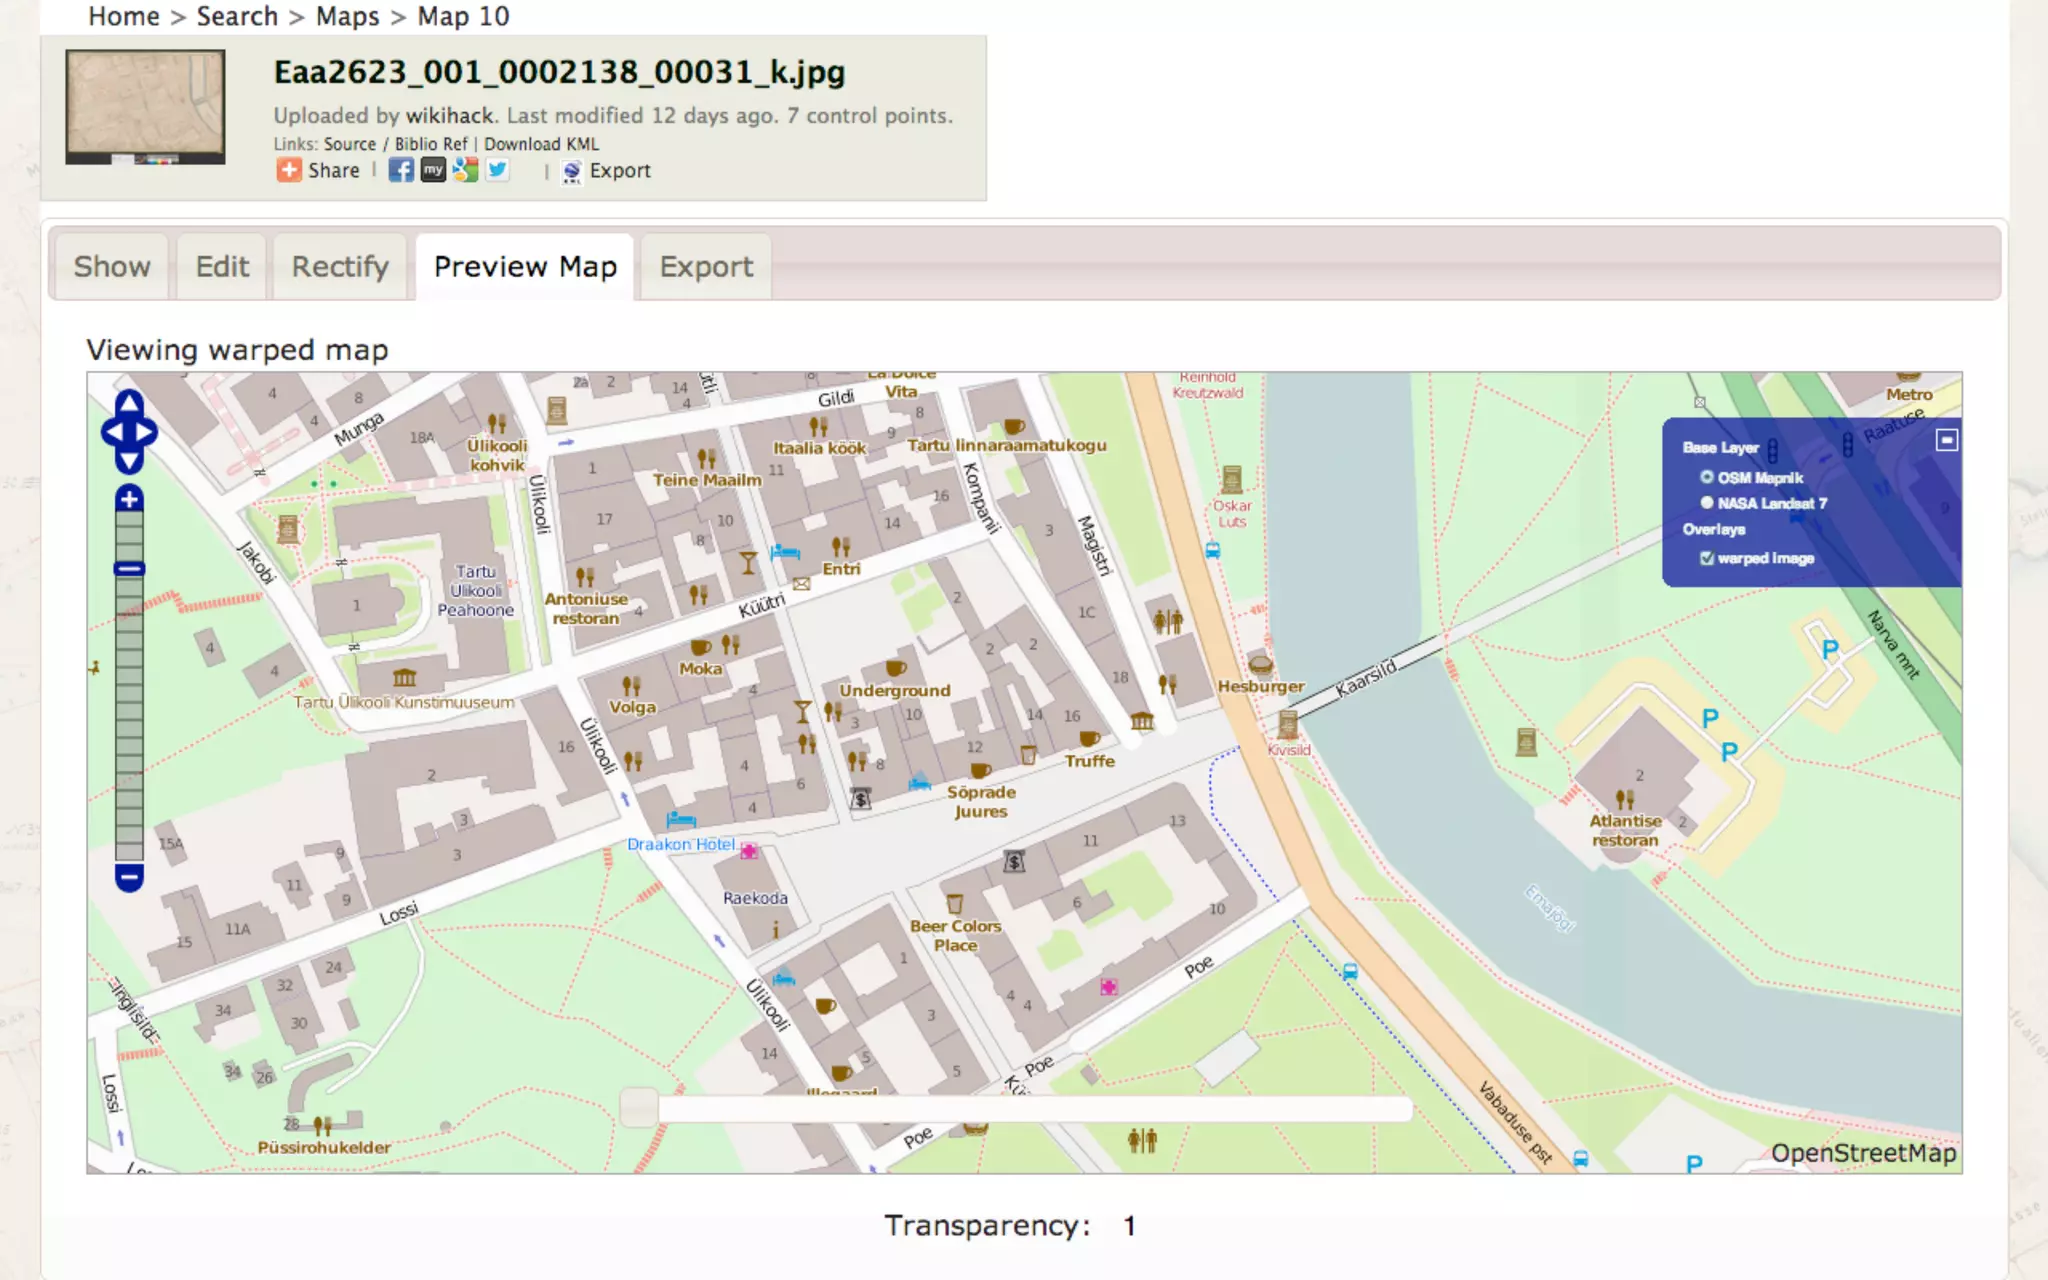Click the Google share icon
The image size is (2048, 1280).
465,170
